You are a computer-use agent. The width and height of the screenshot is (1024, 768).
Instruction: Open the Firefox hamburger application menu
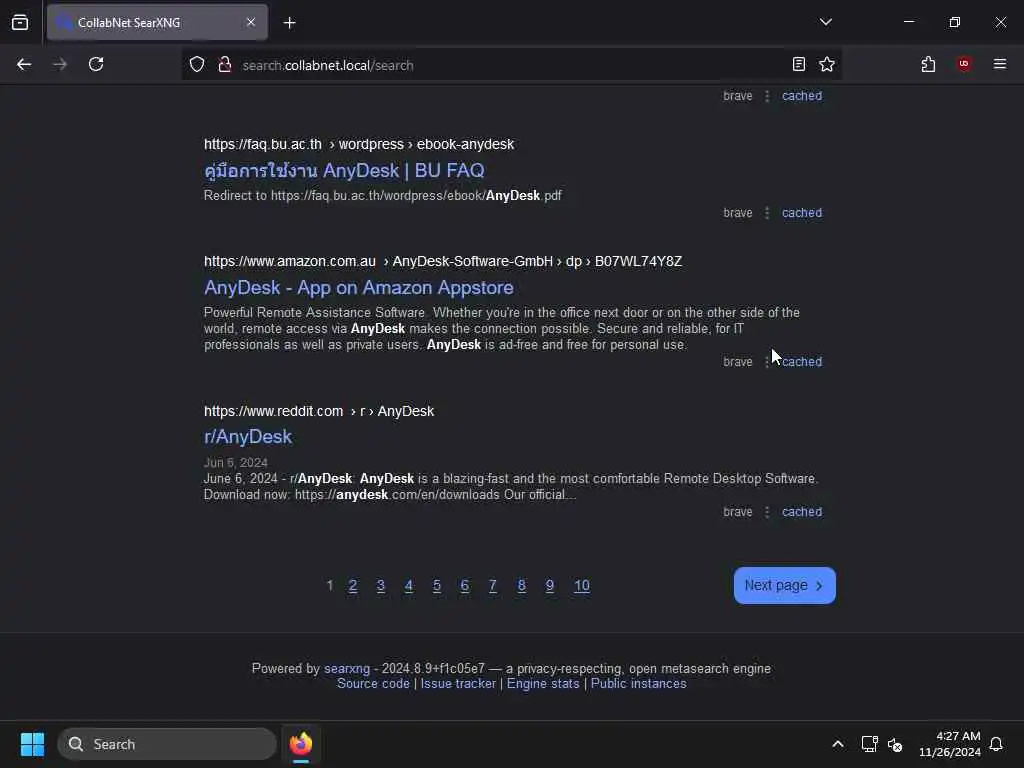999,64
